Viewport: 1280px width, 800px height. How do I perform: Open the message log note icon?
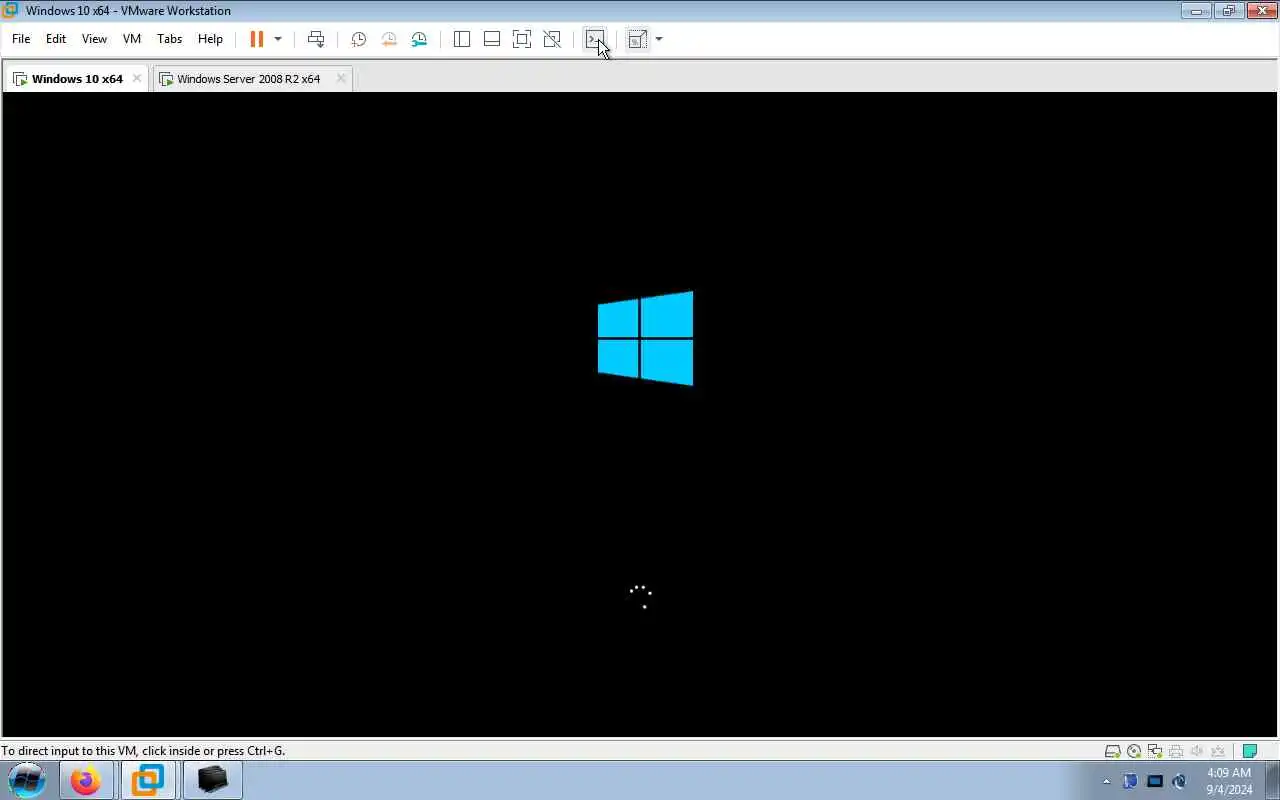pyautogui.click(x=1250, y=751)
